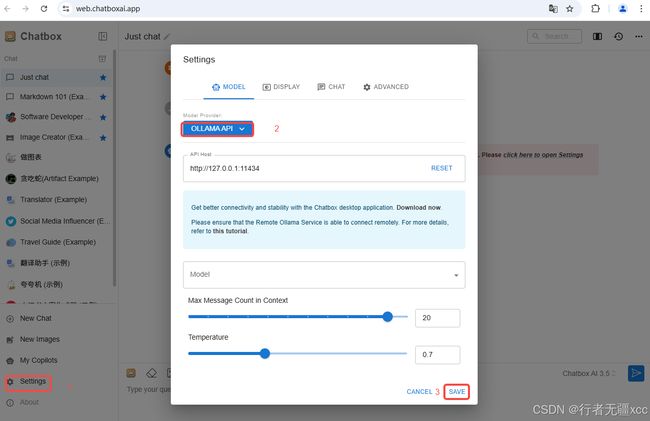Click SAVE to apply settings
This screenshot has height=421, width=650.
coord(456,392)
